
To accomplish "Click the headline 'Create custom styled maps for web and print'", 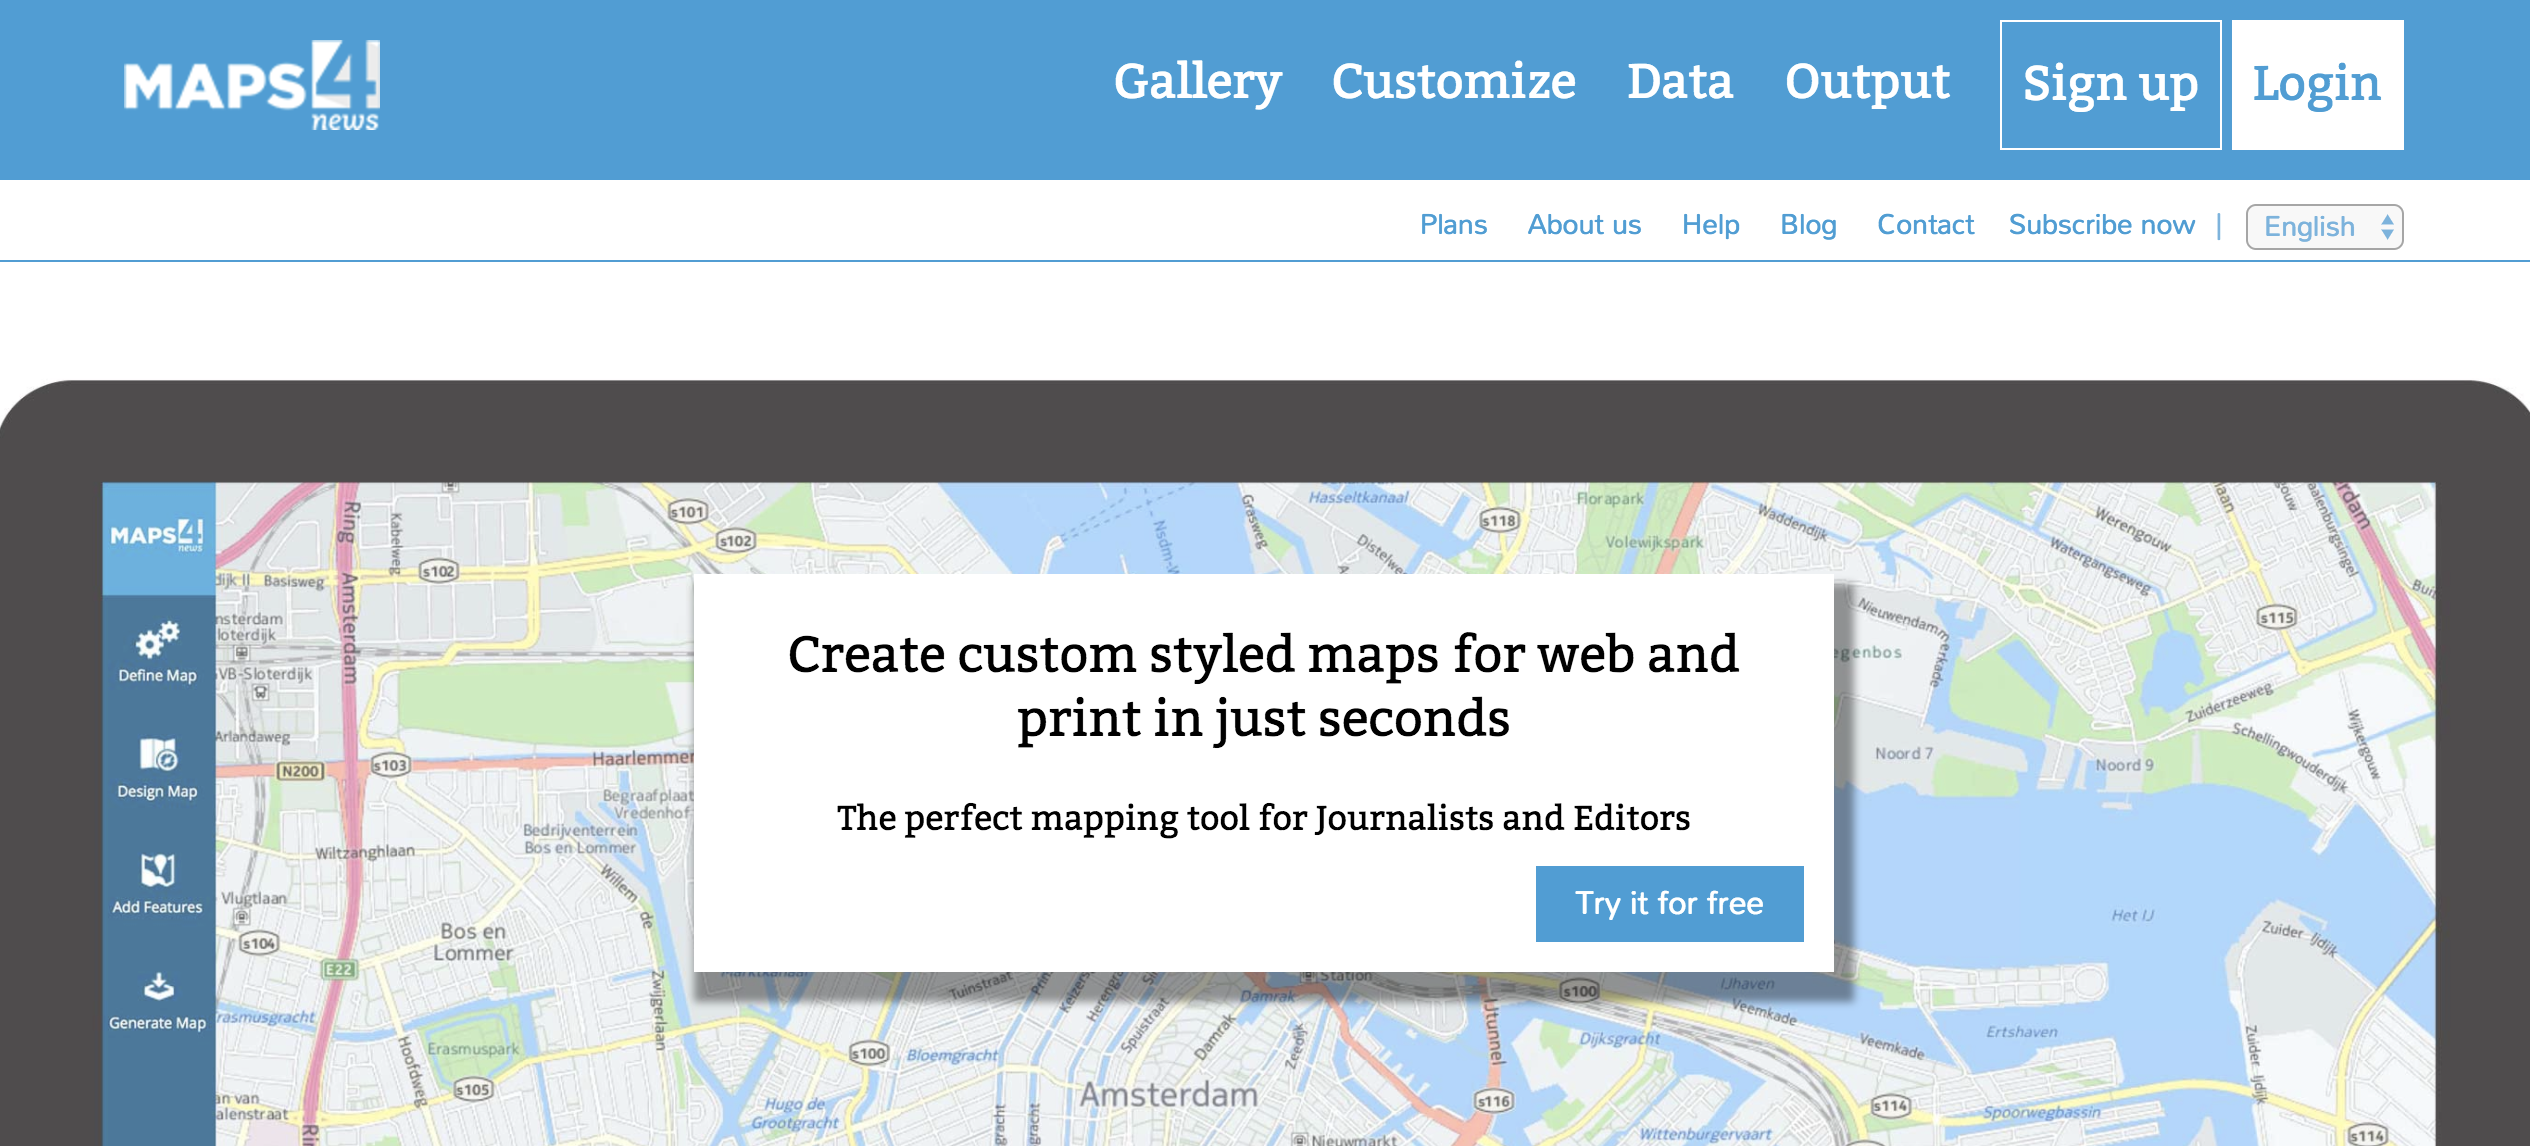I will [1263, 686].
